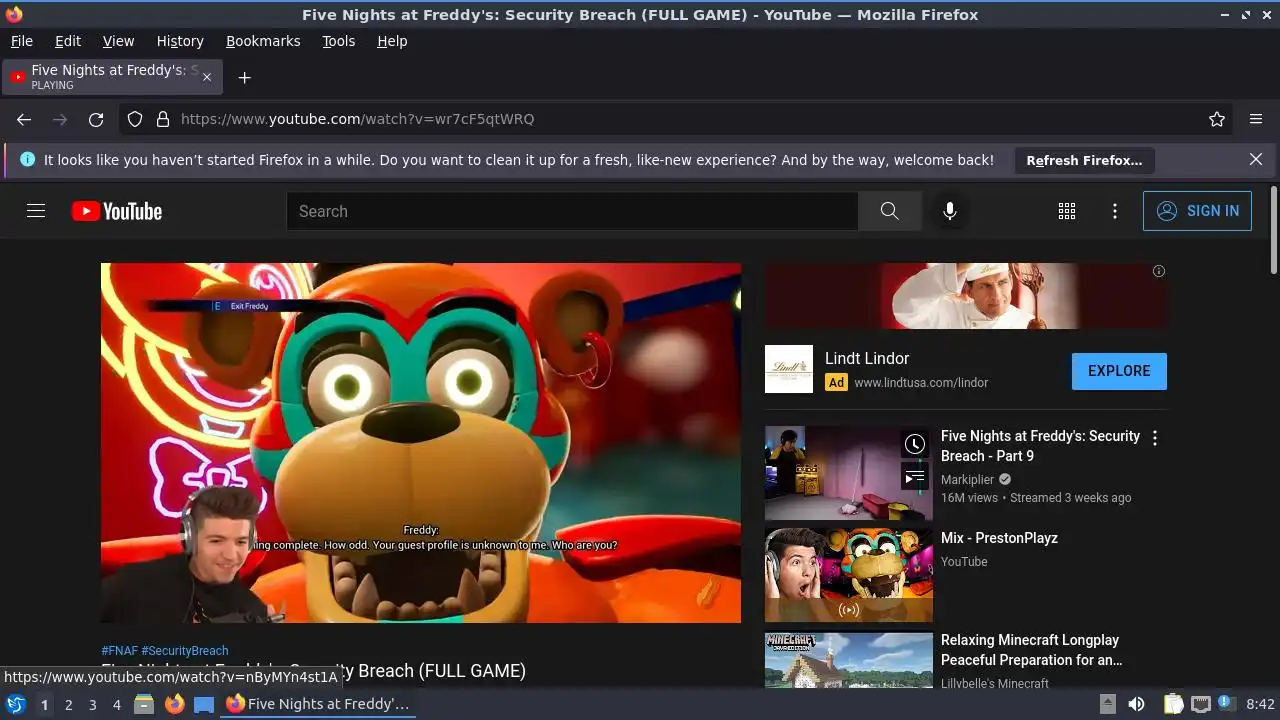Click the search magnifier button
The width and height of the screenshot is (1280, 720).
pyautogui.click(x=890, y=211)
